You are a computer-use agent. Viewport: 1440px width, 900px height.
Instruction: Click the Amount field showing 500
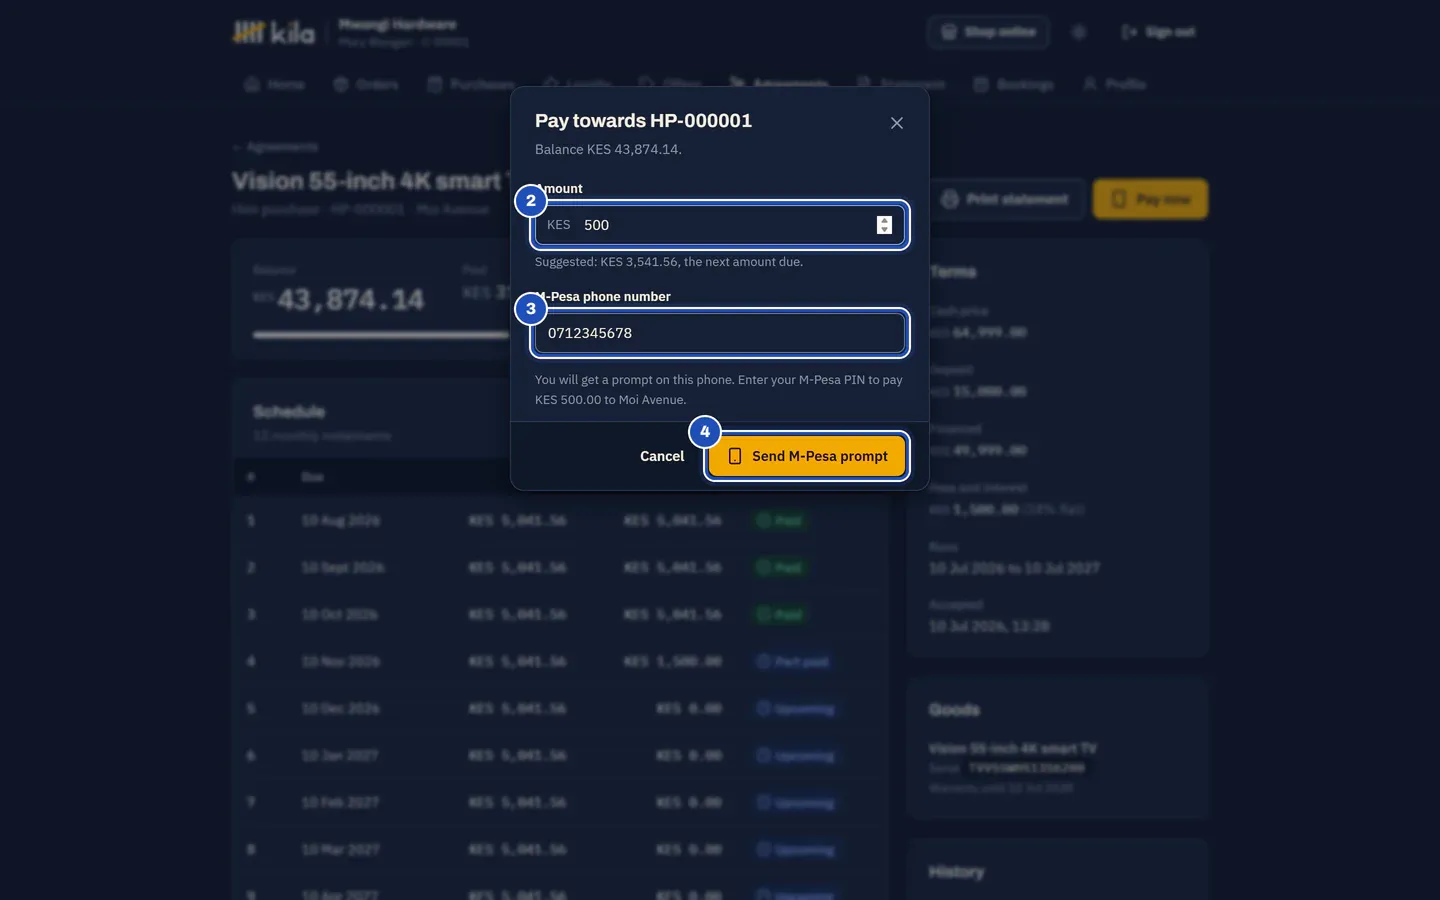tap(720, 225)
